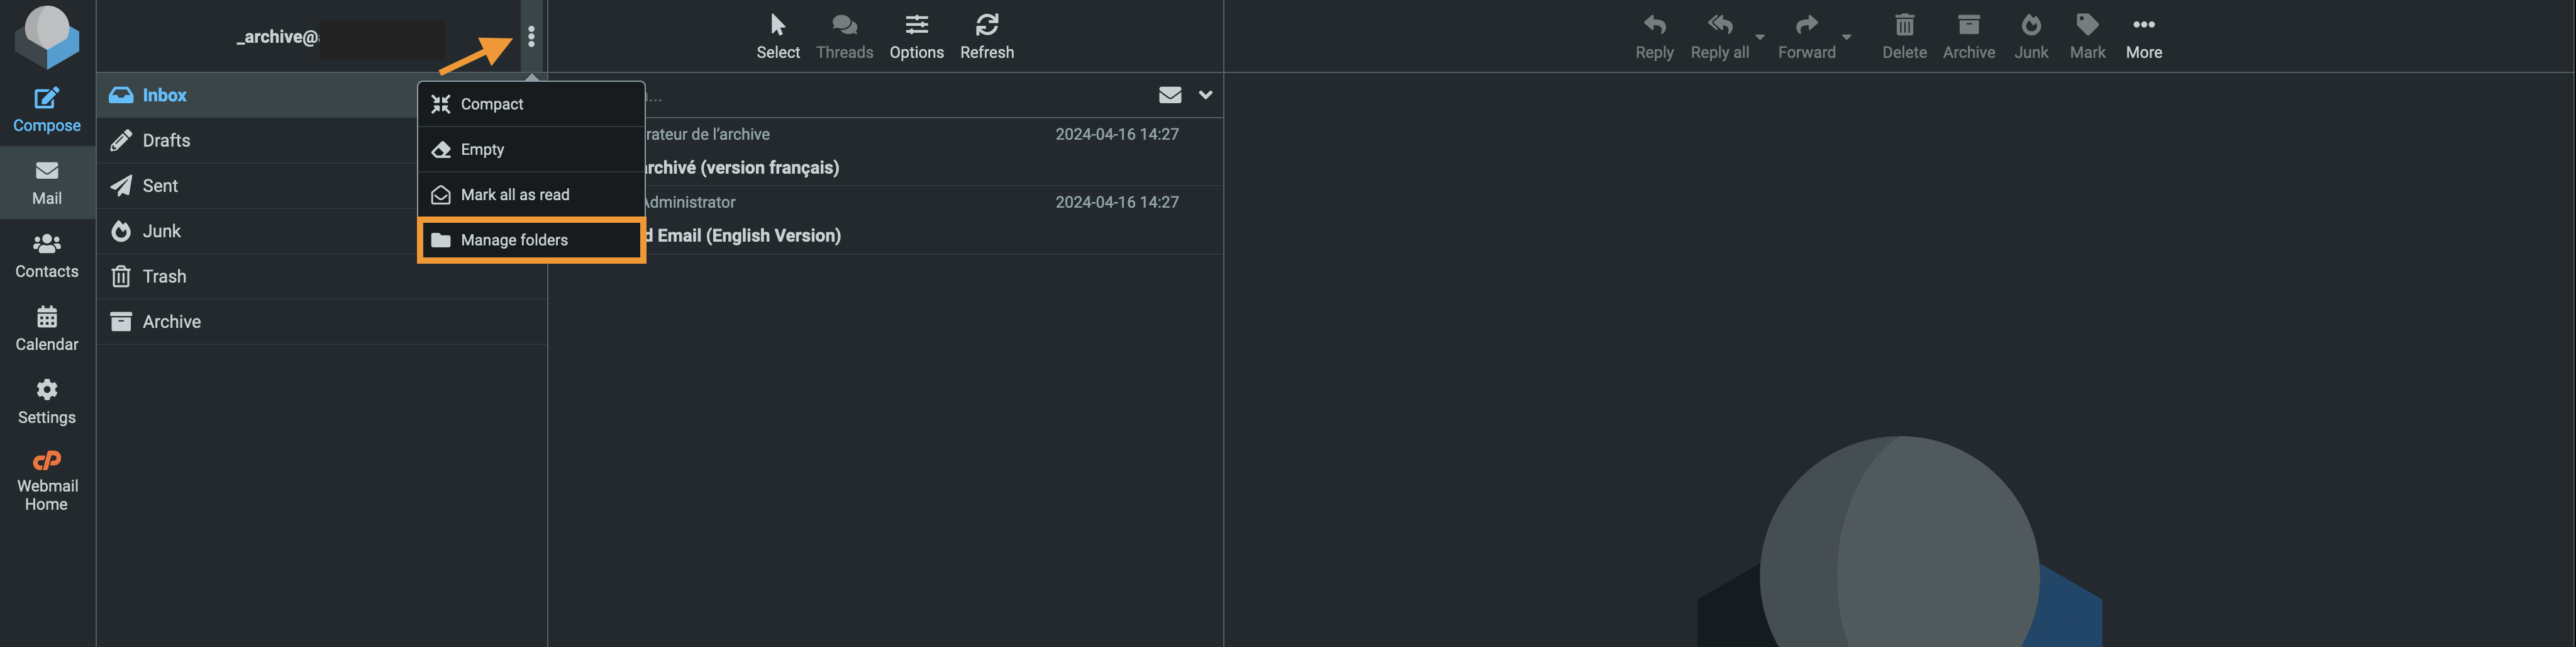
Task: Open list Options icon
Action: pyautogui.click(x=916, y=24)
